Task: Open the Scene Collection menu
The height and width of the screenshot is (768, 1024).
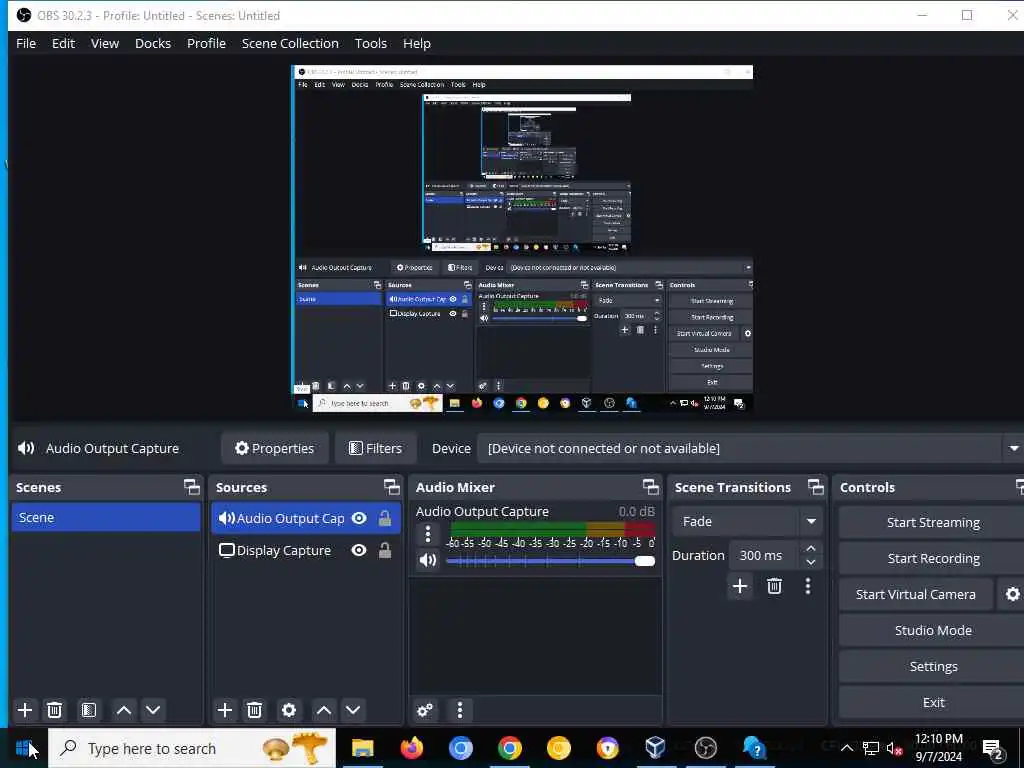Action: [290, 43]
